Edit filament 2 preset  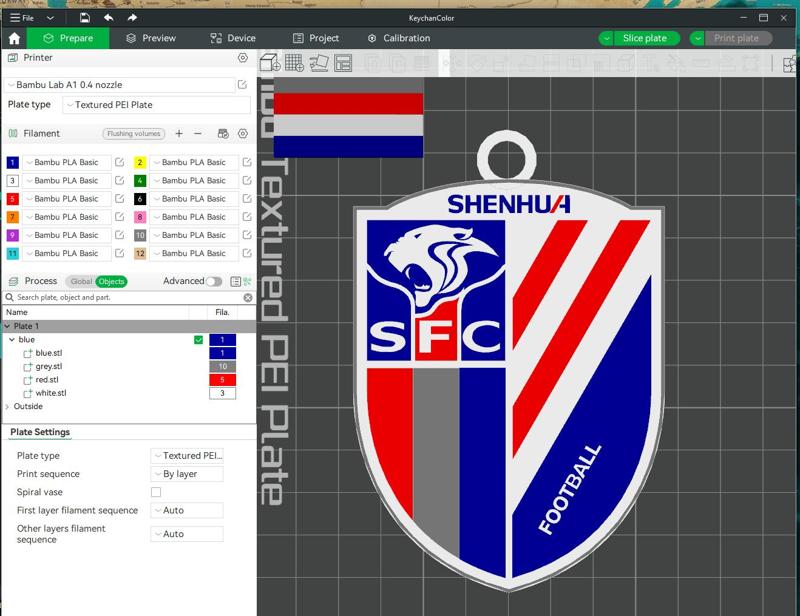(x=247, y=162)
